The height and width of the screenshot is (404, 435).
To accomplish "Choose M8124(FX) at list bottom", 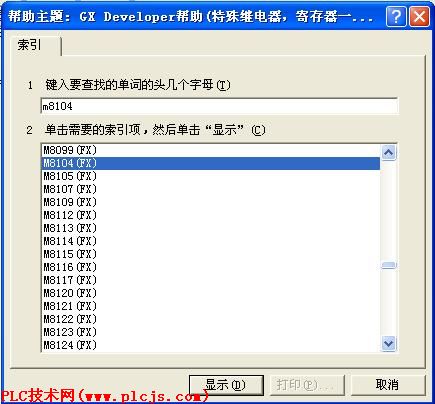I will [x=211, y=345].
